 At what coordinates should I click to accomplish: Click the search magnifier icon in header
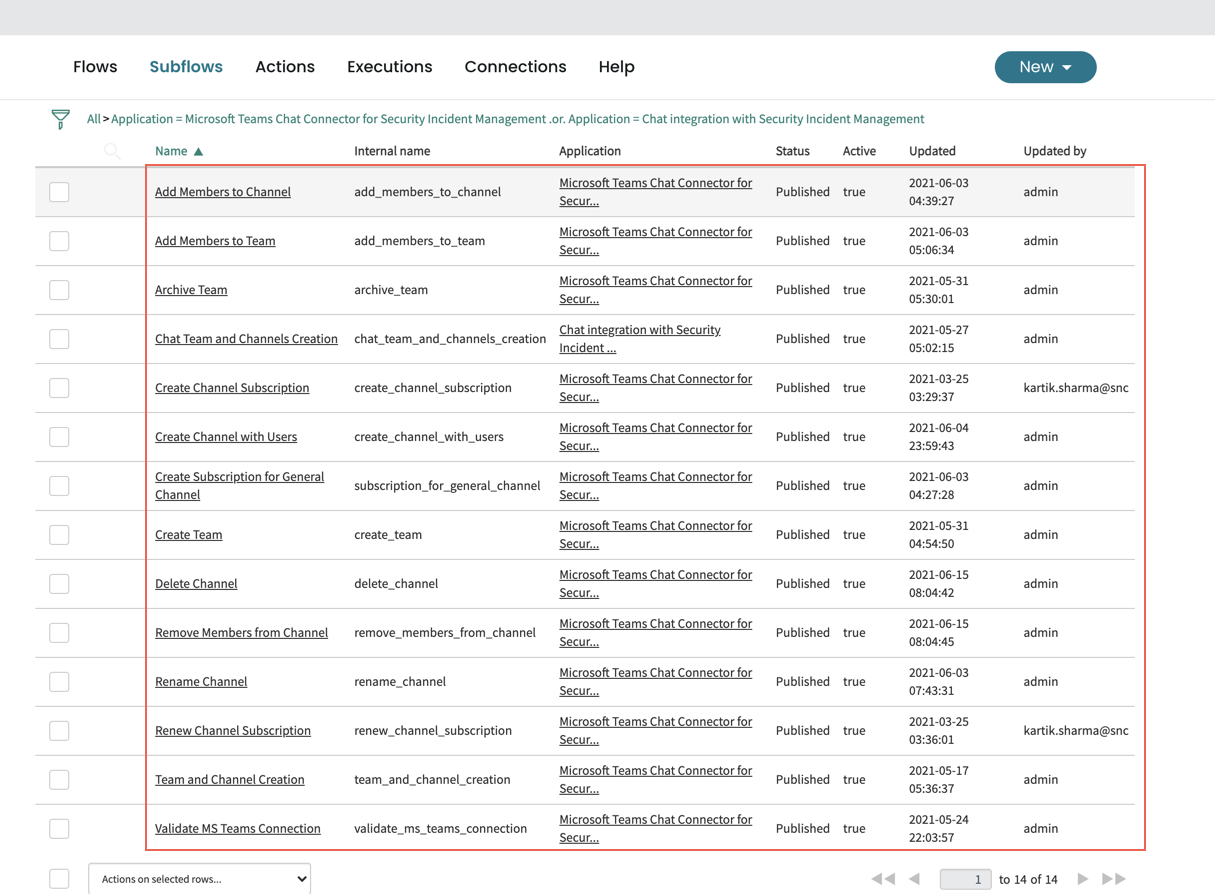pyautogui.click(x=112, y=151)
